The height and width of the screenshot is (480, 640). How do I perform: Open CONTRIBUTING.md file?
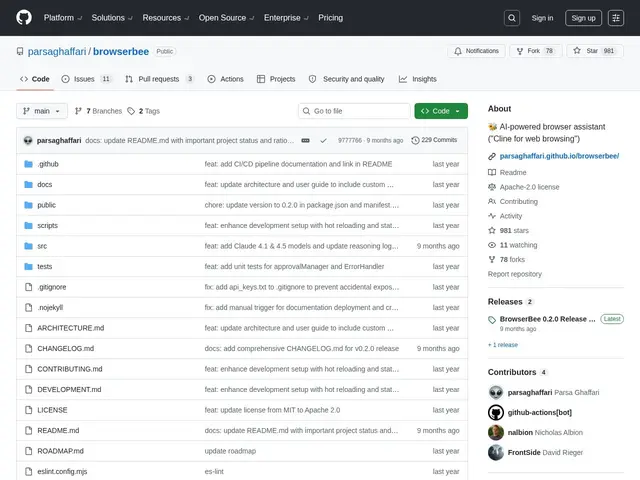point(70,369)
